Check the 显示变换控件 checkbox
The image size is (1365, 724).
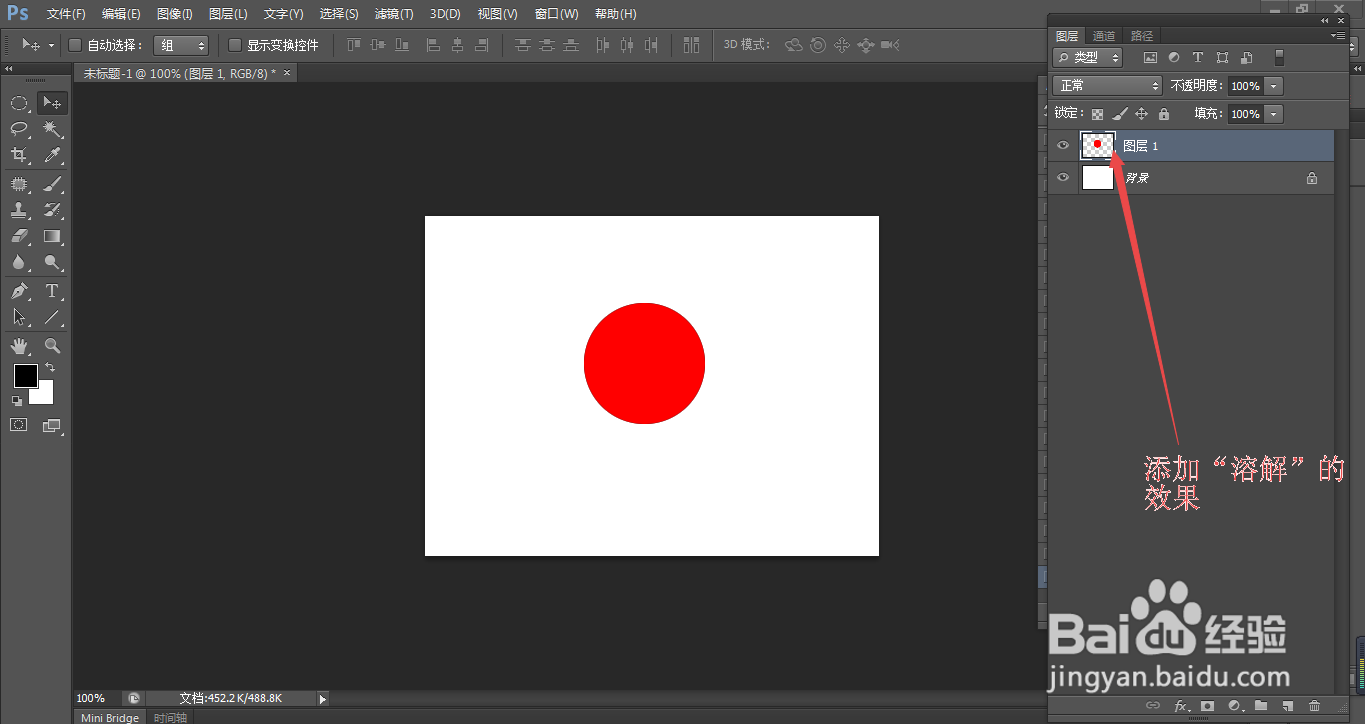pos(235,45)
